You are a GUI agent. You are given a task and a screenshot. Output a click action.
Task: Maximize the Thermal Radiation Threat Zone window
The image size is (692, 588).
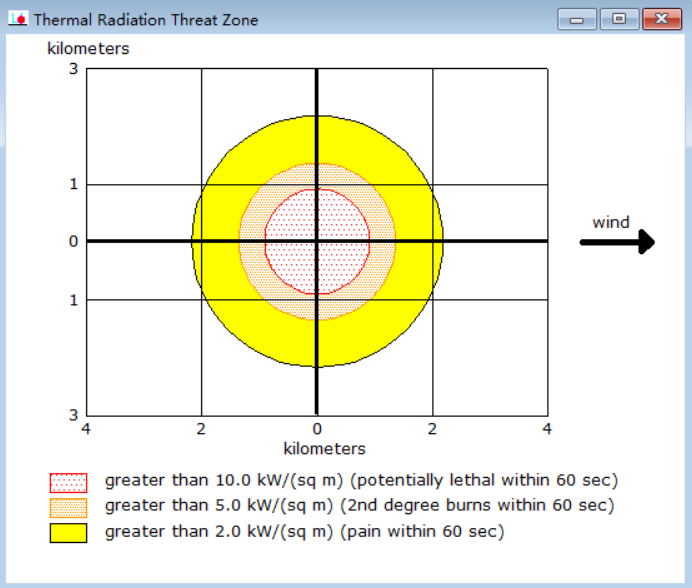coord(619,19)
